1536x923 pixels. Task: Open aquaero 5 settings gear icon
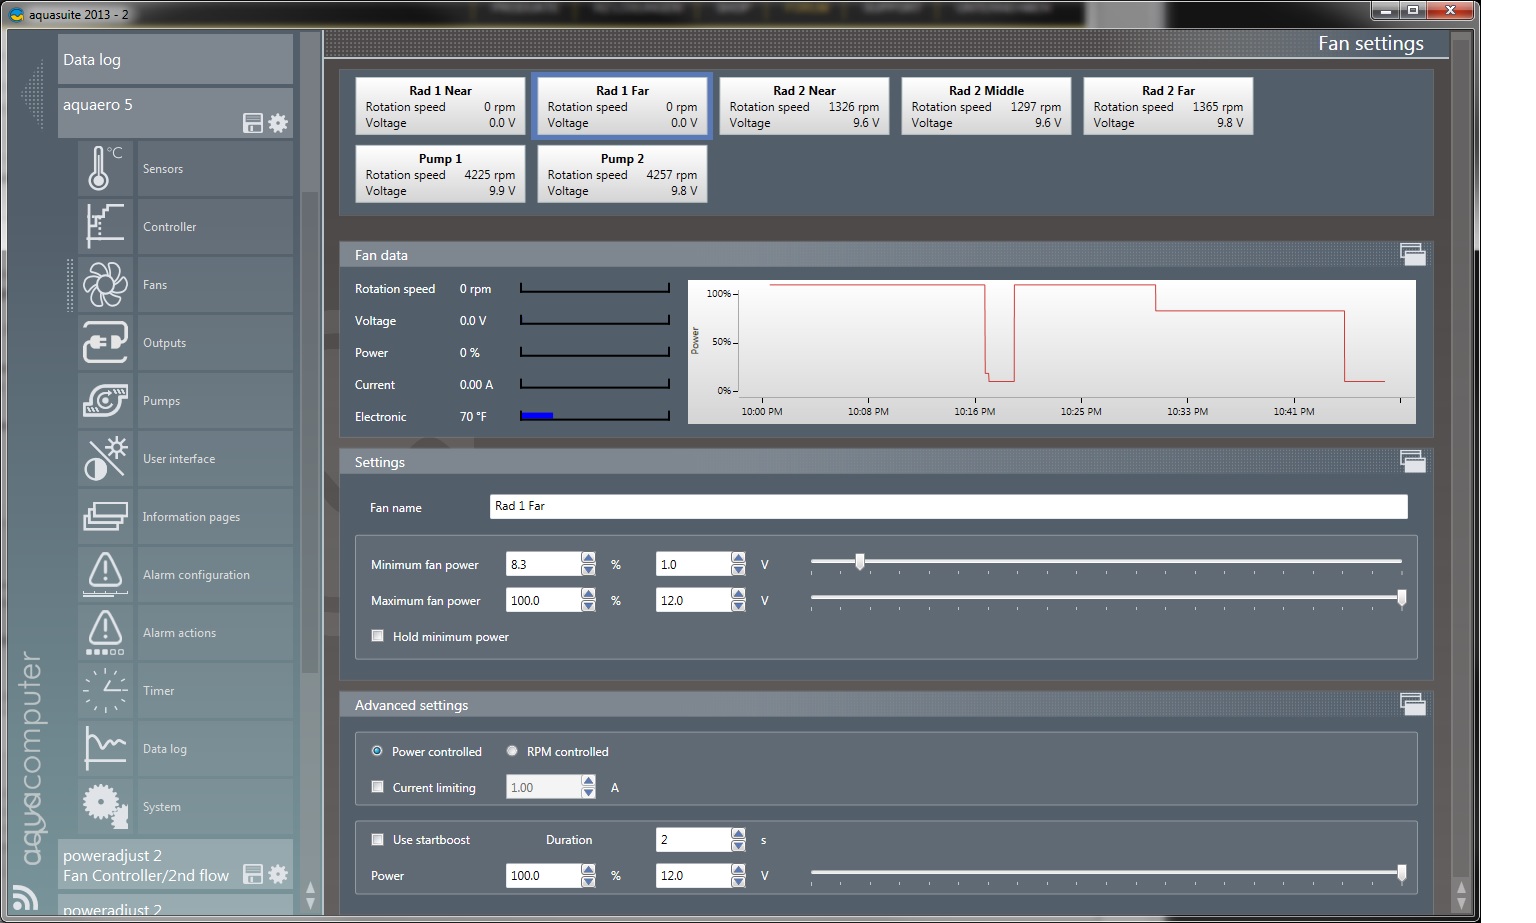(278, 123)
